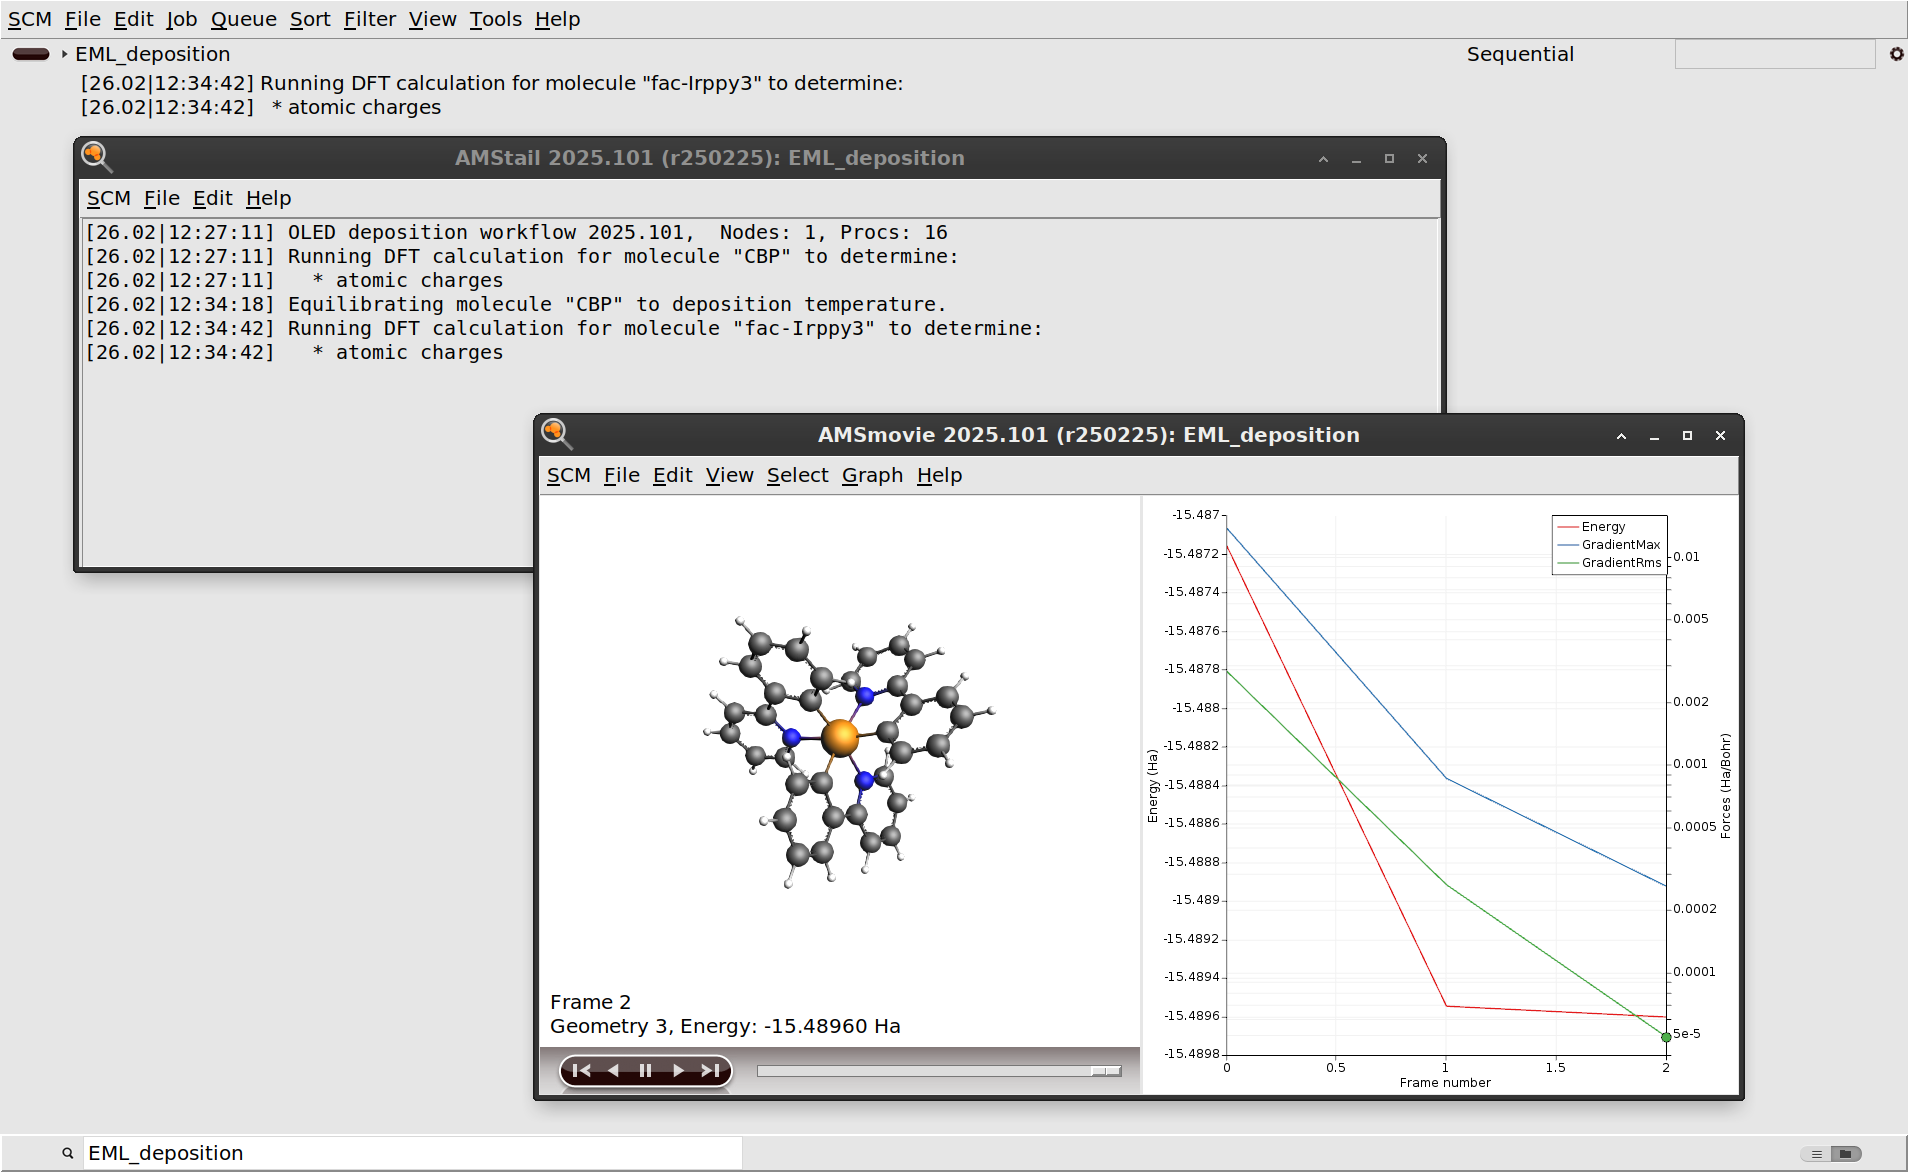
Task: Expand the EML_deposition job details arrow
Action: pyautogui.click(x=64, y=54)
